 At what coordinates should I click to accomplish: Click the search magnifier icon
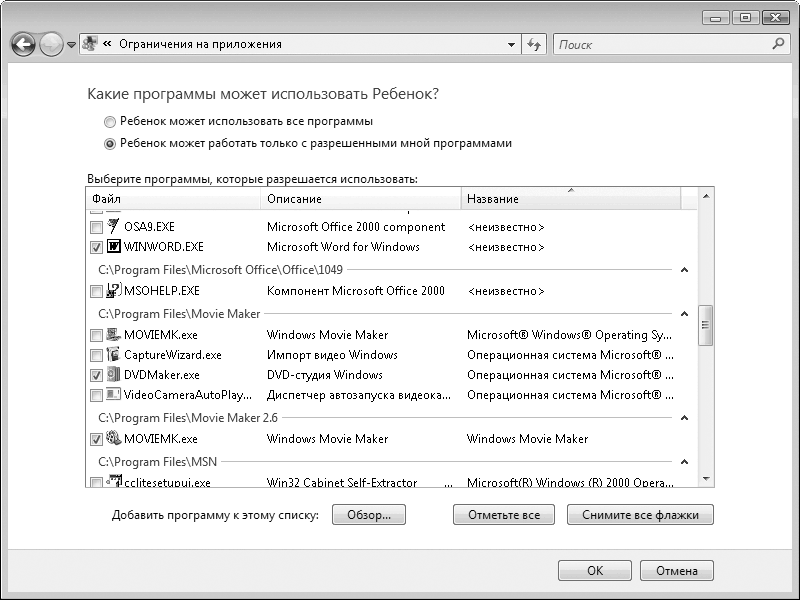[x=779, y=44]
